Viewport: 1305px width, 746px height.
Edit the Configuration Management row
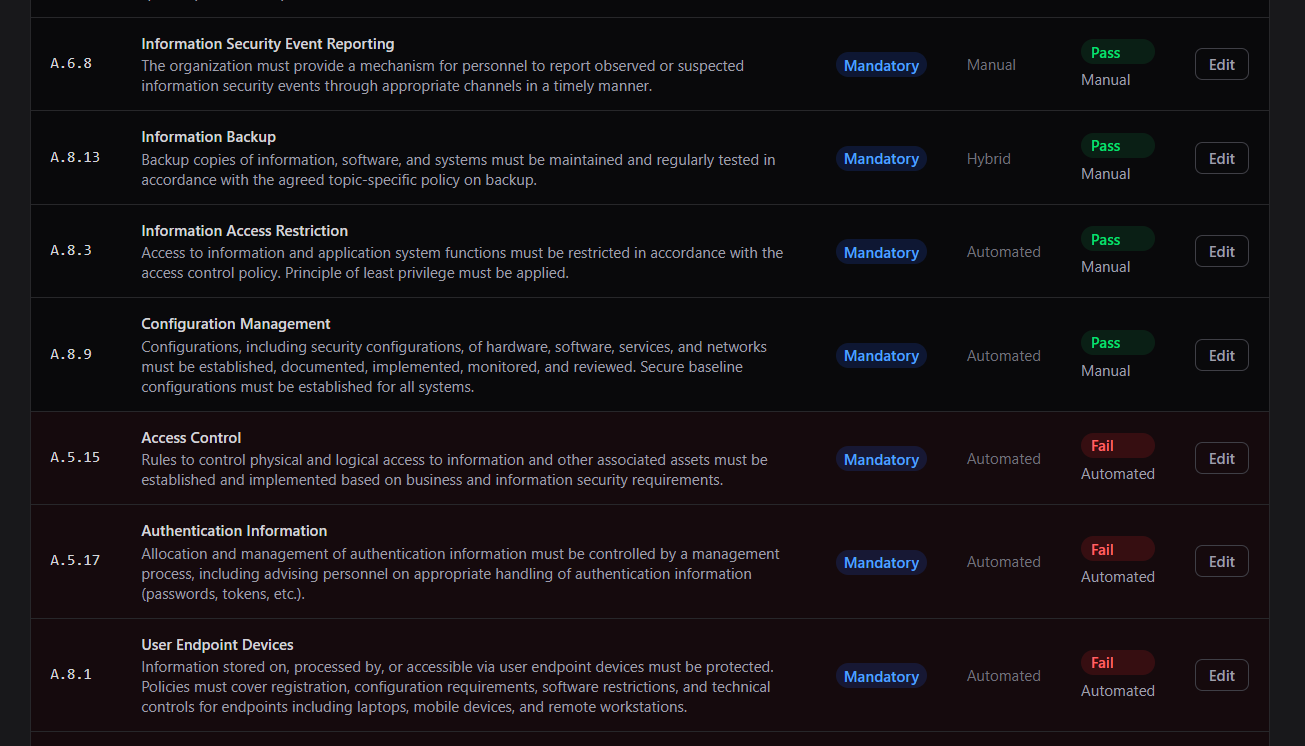pos(1221,355)
